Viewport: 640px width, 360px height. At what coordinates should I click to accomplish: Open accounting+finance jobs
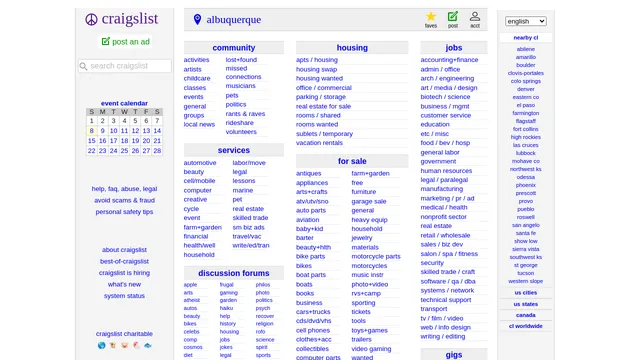pos(449,60)
